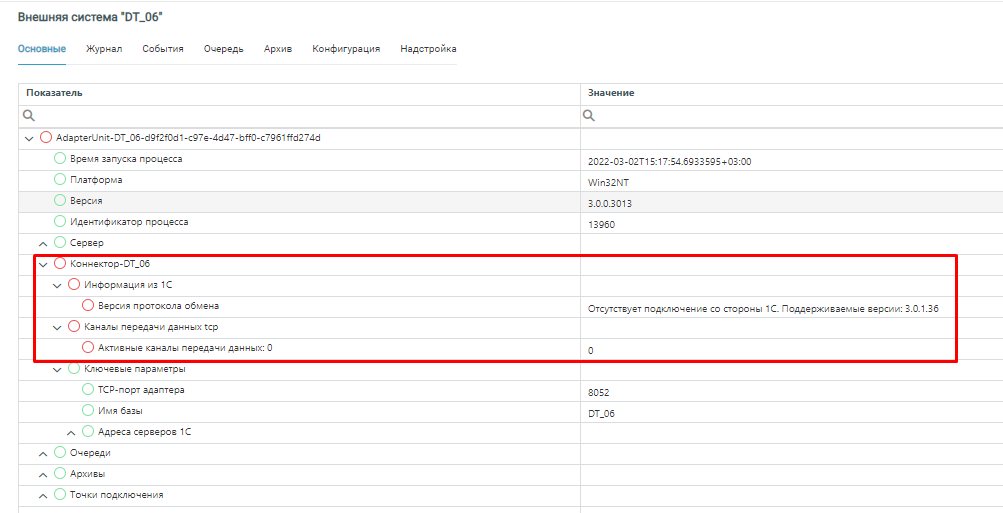This screenshot has height=513, width=1003.
Task: Expand the Сервер tree node
Action: tap(43, 243)
